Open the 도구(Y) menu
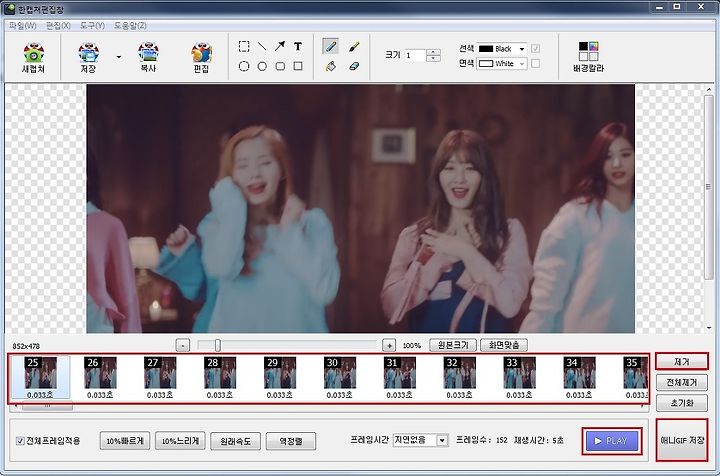This screenshot has width=720, height=476. (92, 26)
